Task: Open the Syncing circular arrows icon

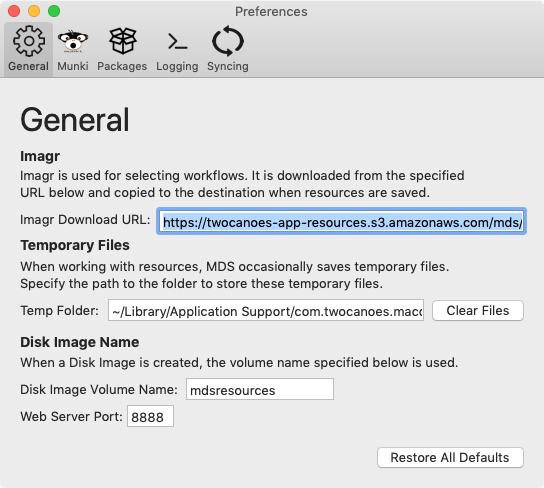Action: click(228, 41)
